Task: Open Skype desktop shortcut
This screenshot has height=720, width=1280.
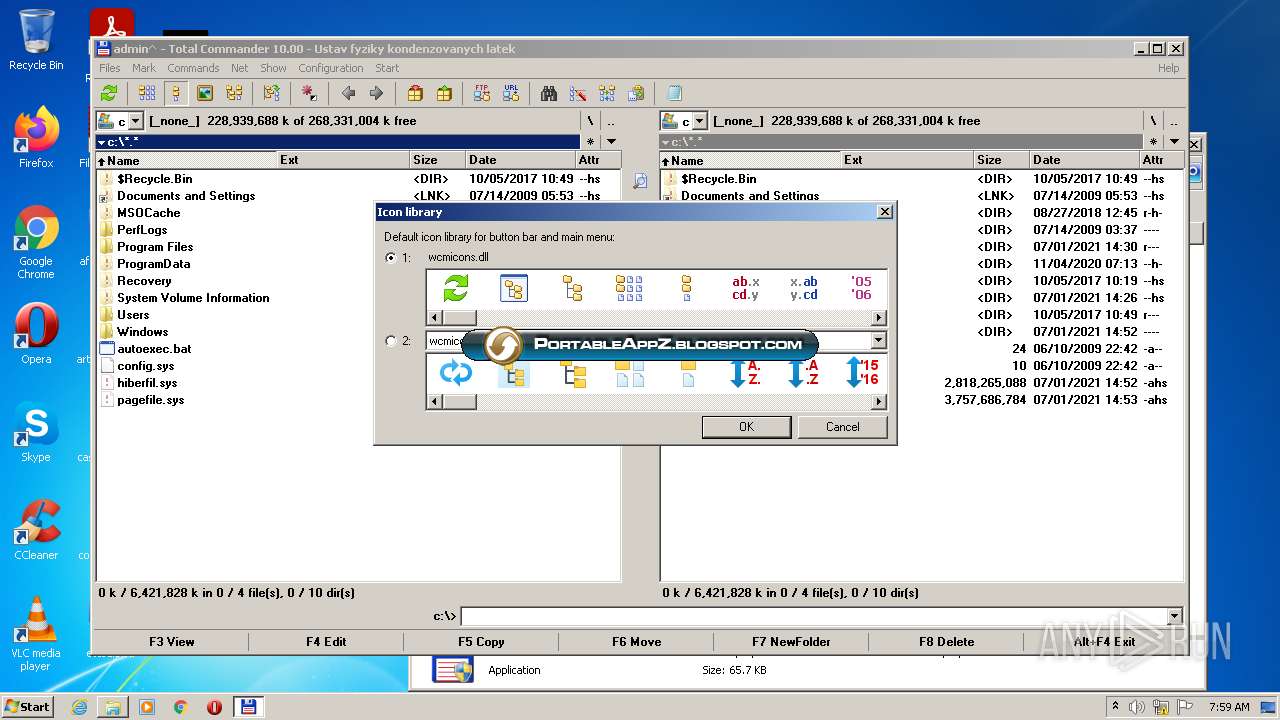Action: pyautogui.click(x=36, y=432)
